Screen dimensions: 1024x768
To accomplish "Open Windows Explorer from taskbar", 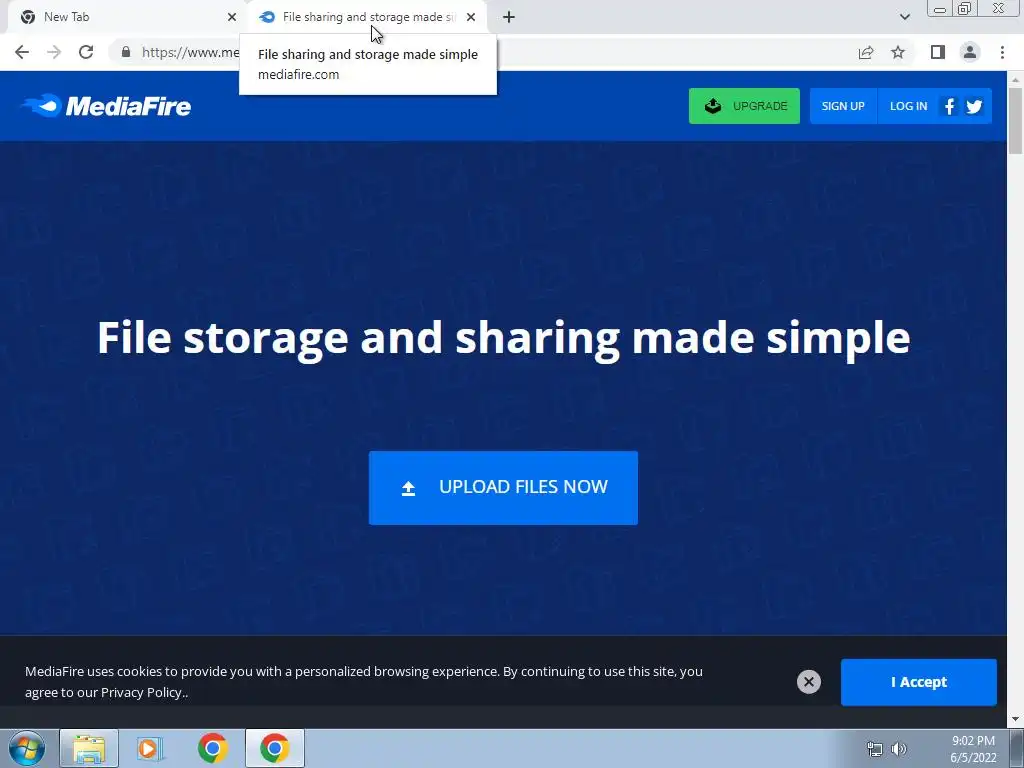I will (89, 748).
